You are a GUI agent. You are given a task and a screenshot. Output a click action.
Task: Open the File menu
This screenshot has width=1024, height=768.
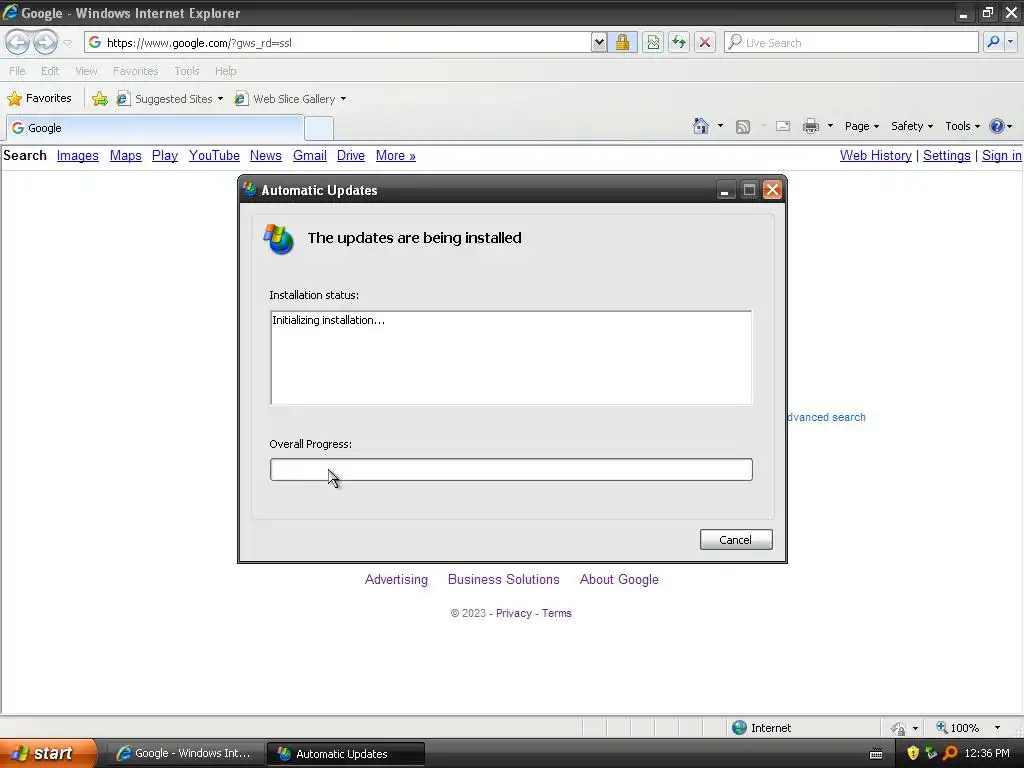coord(17,71)
